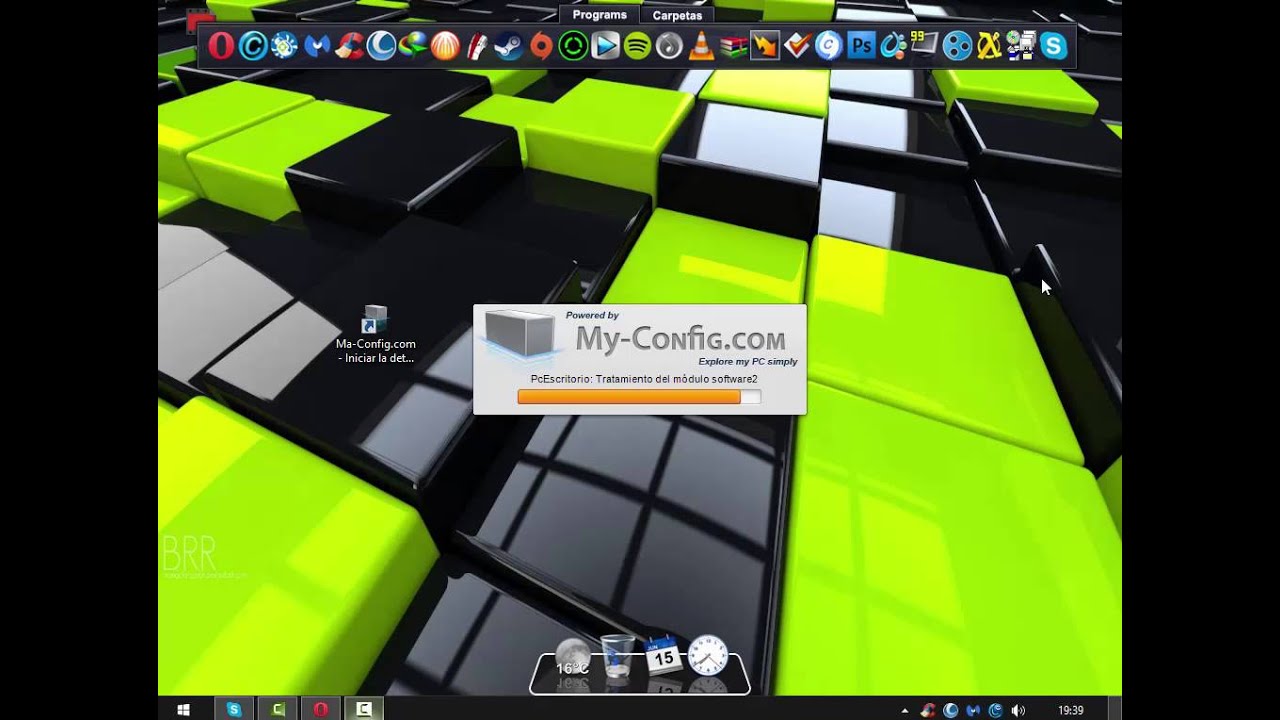Viewport: 1280px width, 720px height.
Task: Open the calendar widget showing 15
Action: coord(663,656)
